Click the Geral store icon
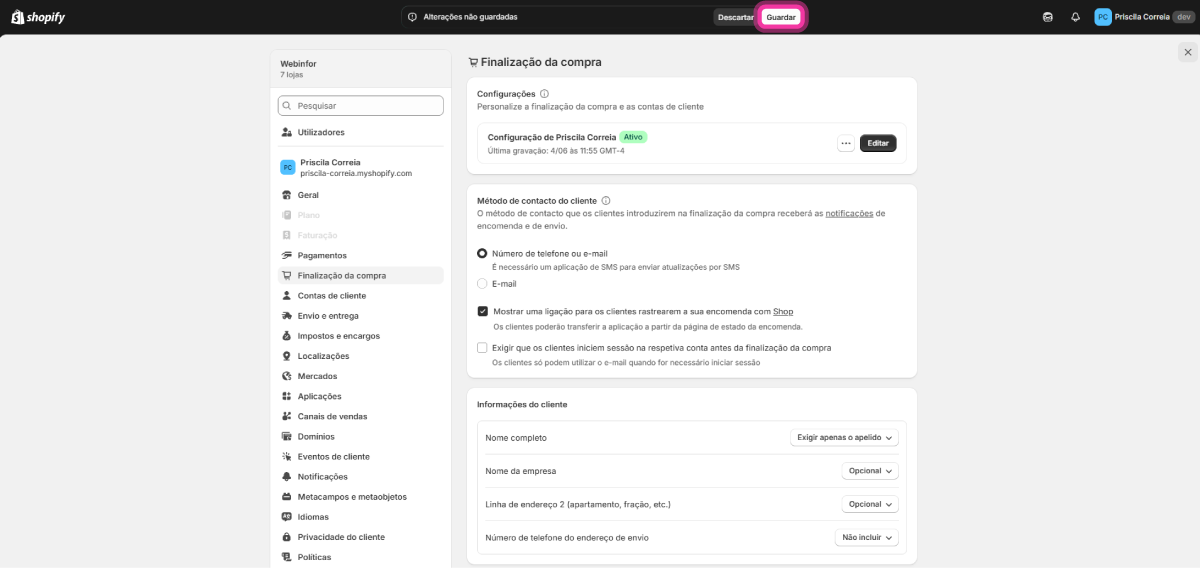 click(x=287, y=195)
